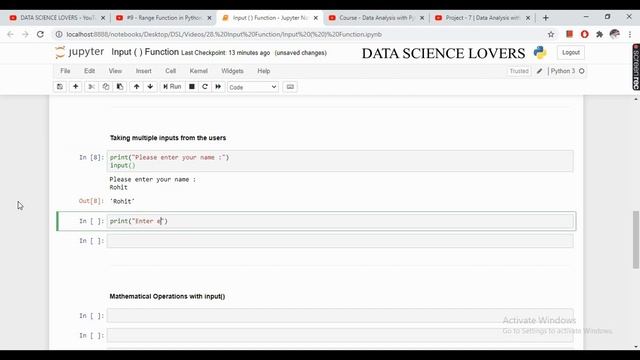Paste cells below icon
This screenshot has height=360, width=640.
(120, 87)
